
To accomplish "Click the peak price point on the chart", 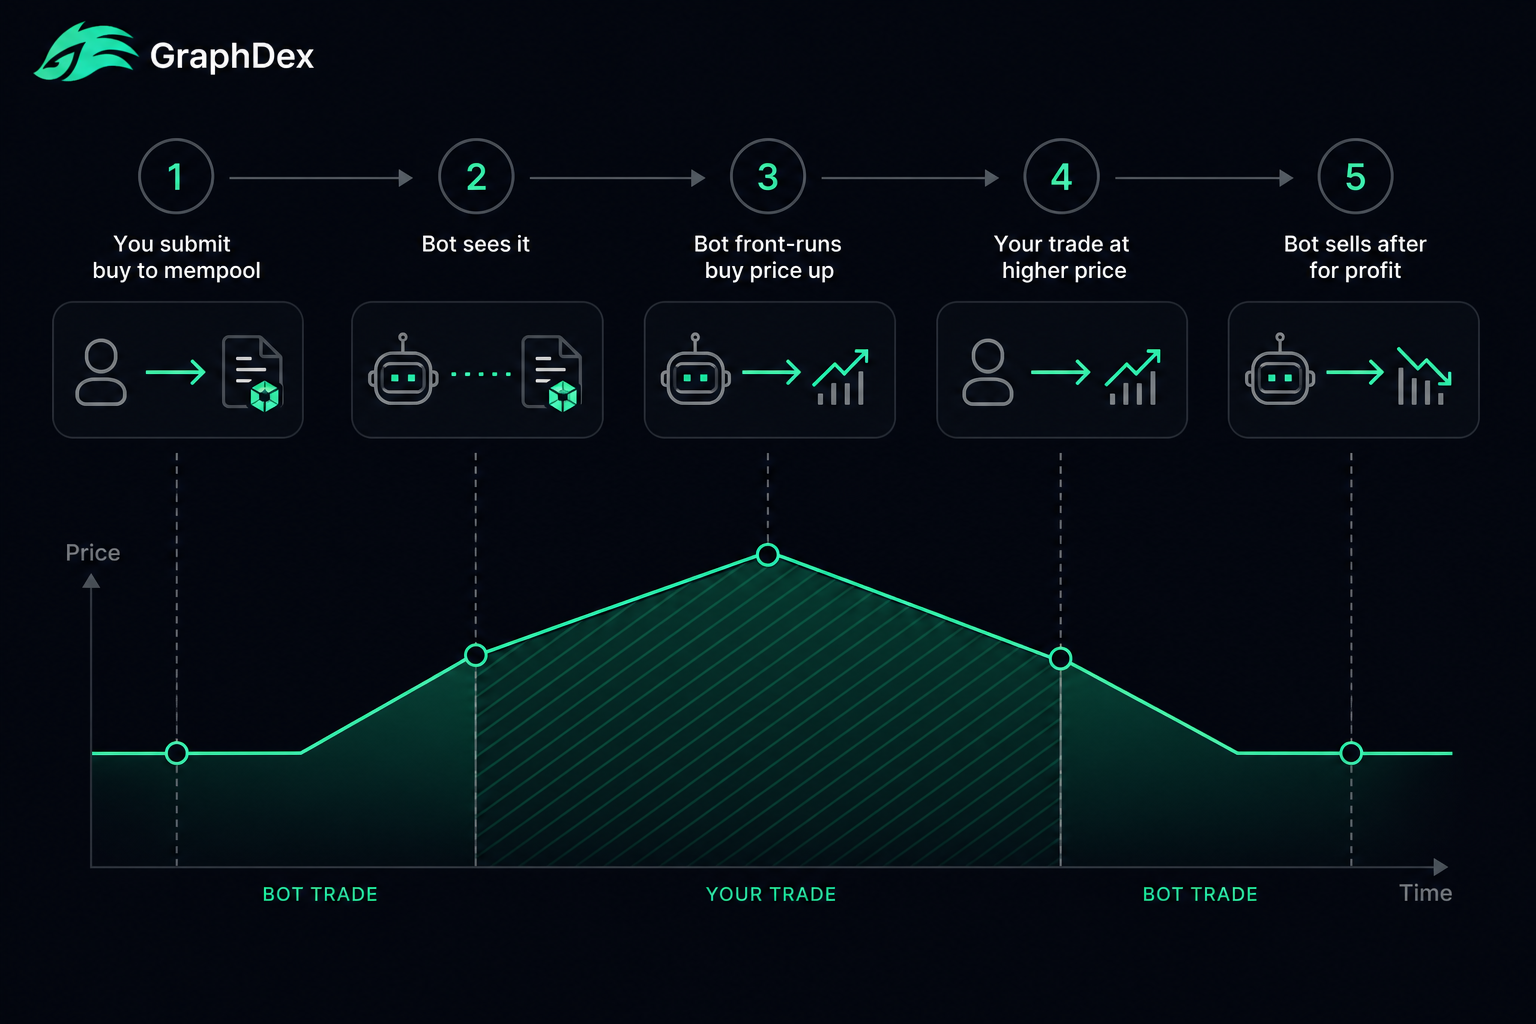I will click(768, 554).
